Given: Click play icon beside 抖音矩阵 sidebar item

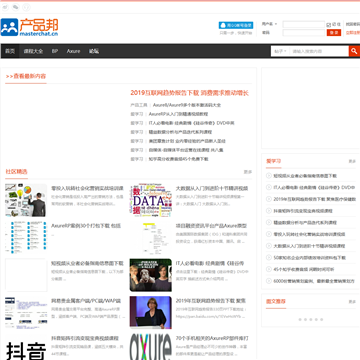Looking at the screenshot, I should pyautogui.click(x=269, y=211).
